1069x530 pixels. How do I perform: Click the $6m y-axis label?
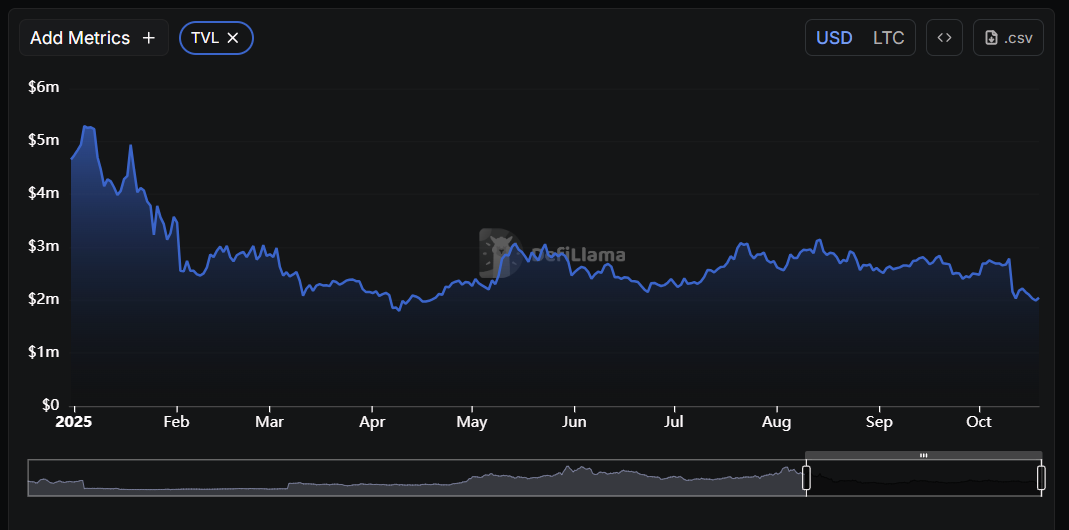pos(44,87)
